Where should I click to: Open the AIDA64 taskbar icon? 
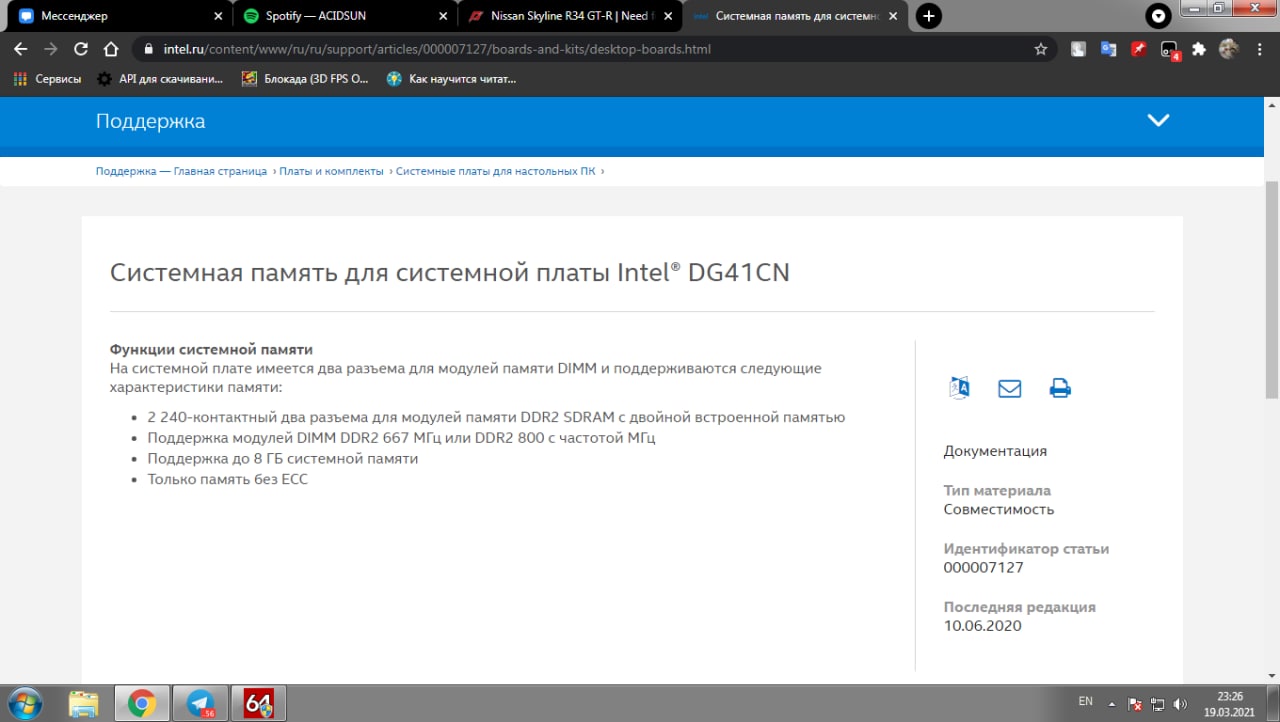click(x=258, y=704)
